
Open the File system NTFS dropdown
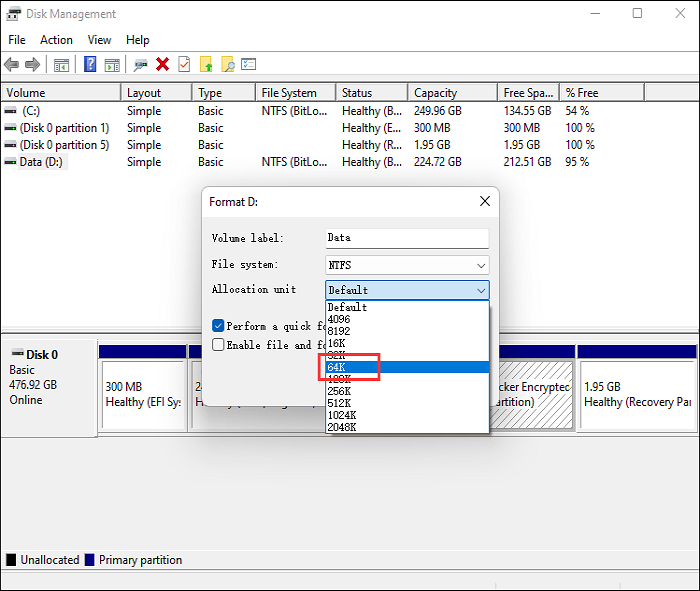407,265
